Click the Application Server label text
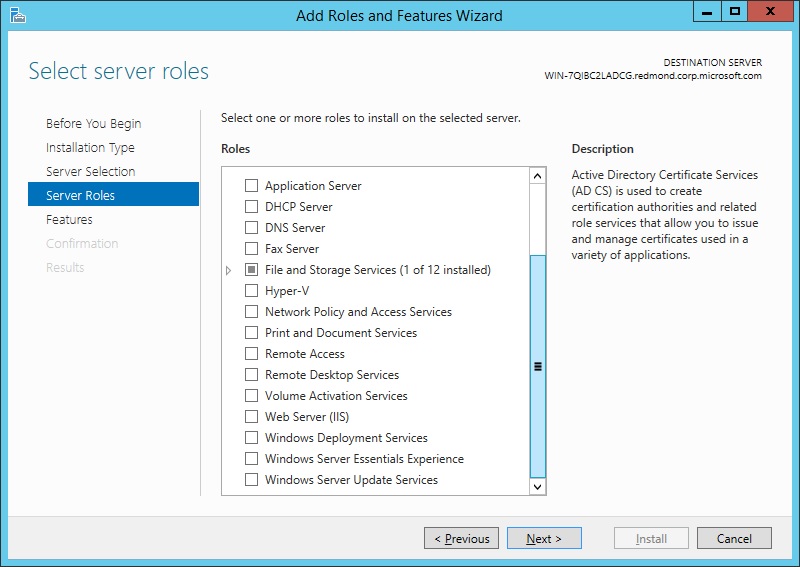Image resolution: width=800 pixels, height=567 pixels. coord(313,186)
